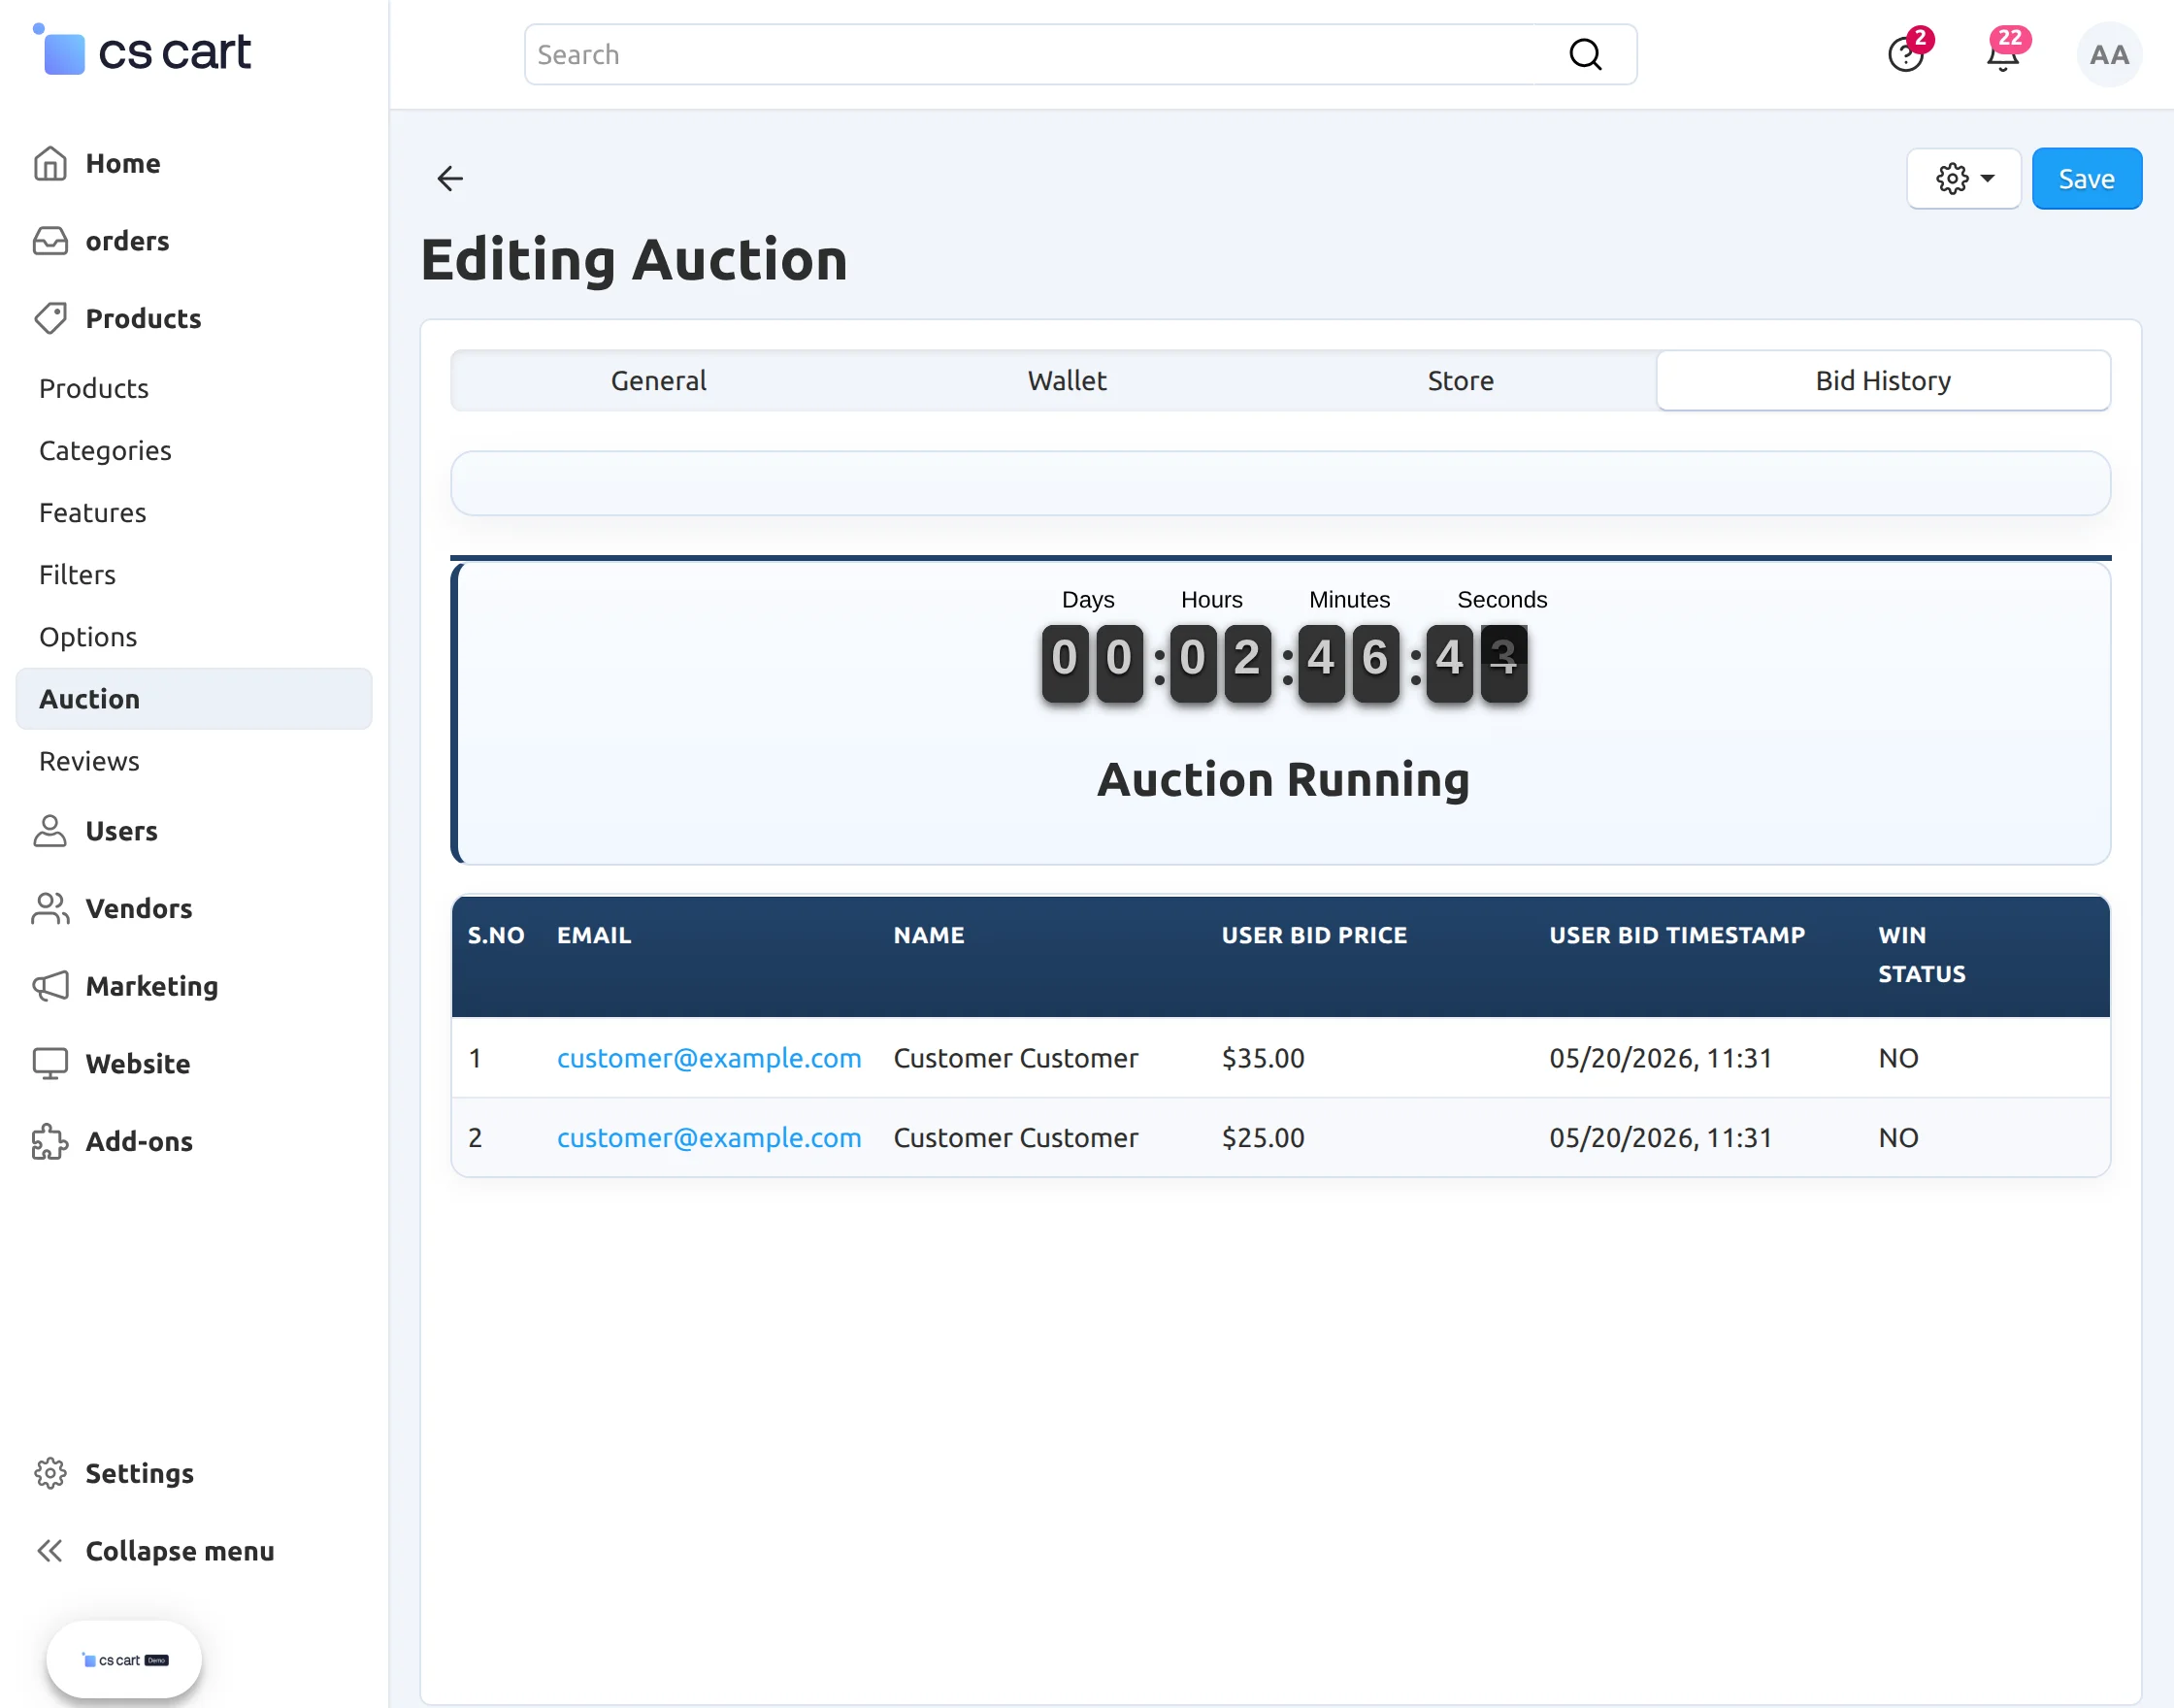Click the cs cart Demo badge
2174x1708 pixels.
pos(124,1660)
